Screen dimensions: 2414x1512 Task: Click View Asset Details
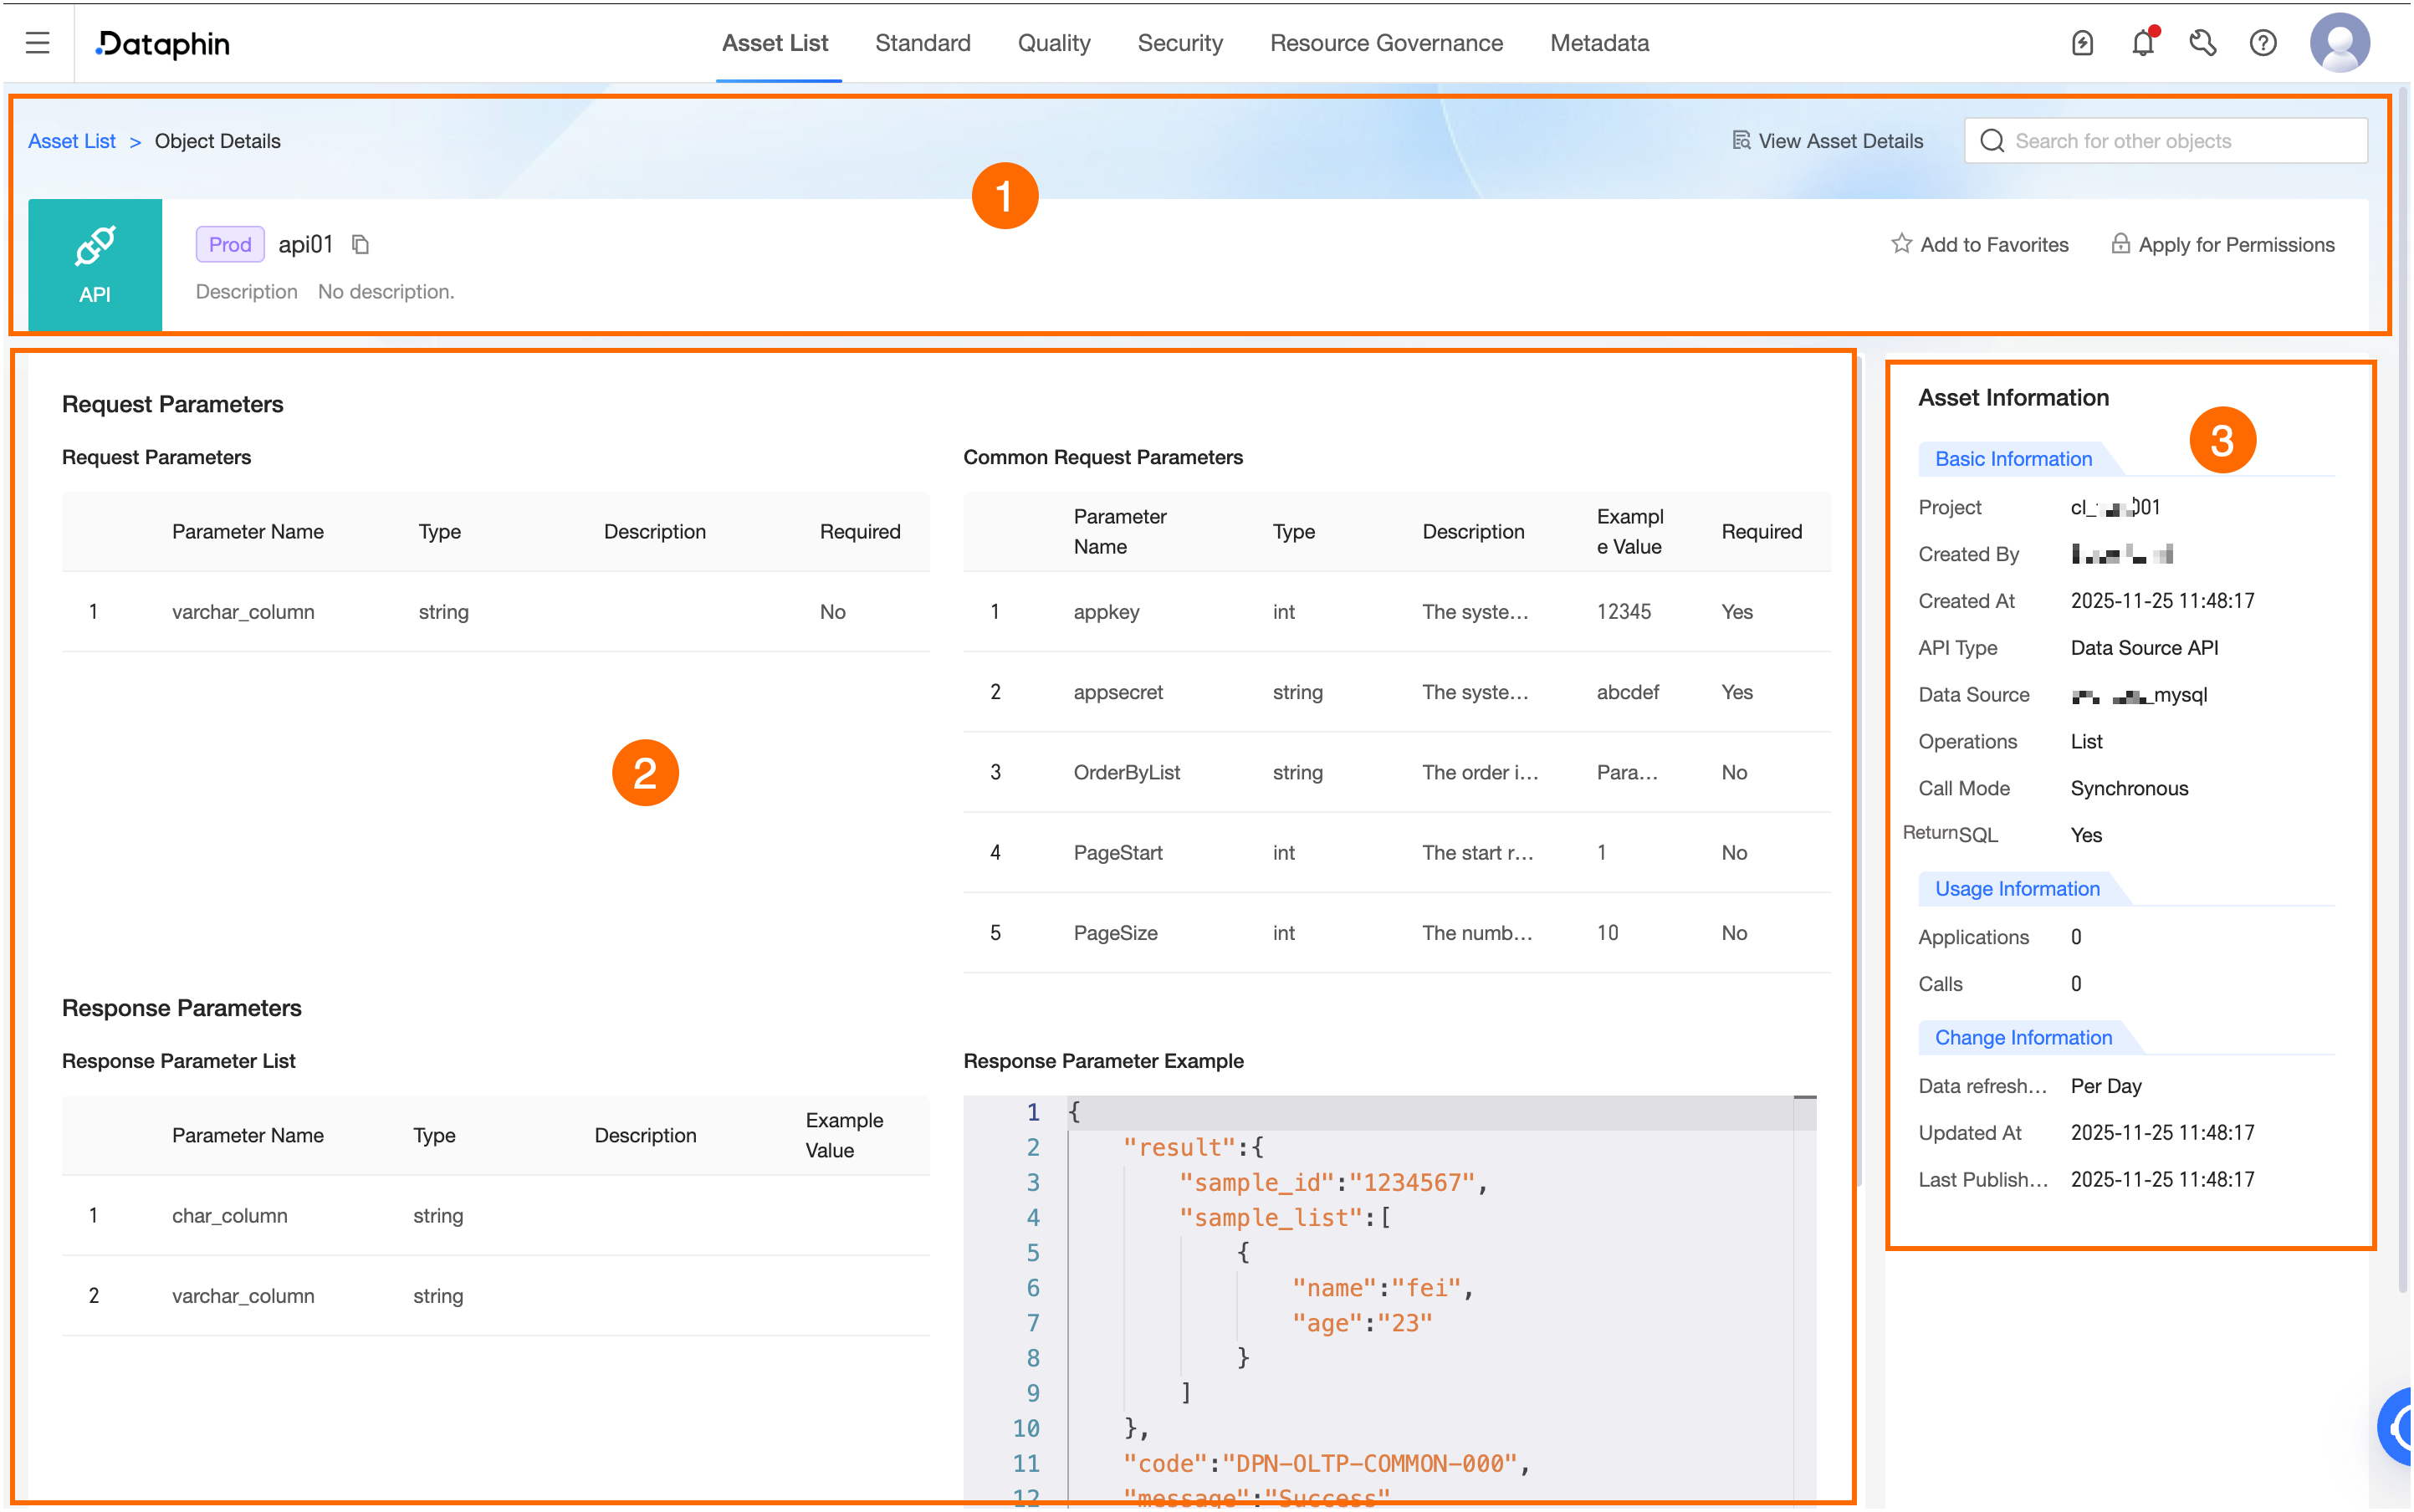tap(1827, 141)
